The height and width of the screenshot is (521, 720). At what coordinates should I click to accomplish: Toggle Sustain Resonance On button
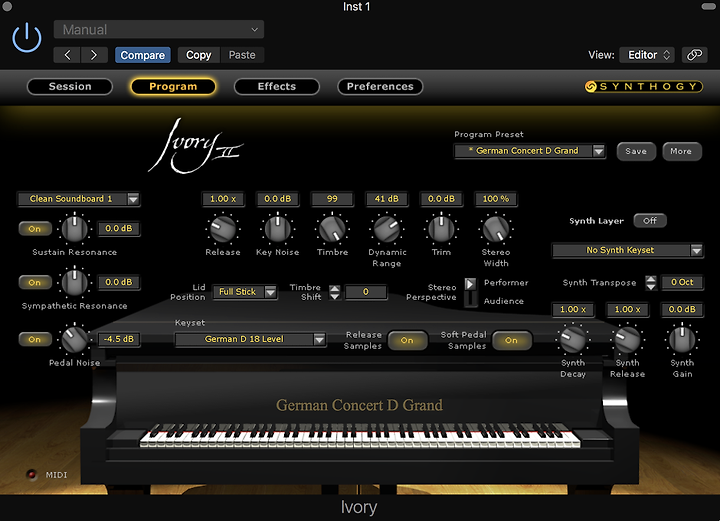point(35,229)
